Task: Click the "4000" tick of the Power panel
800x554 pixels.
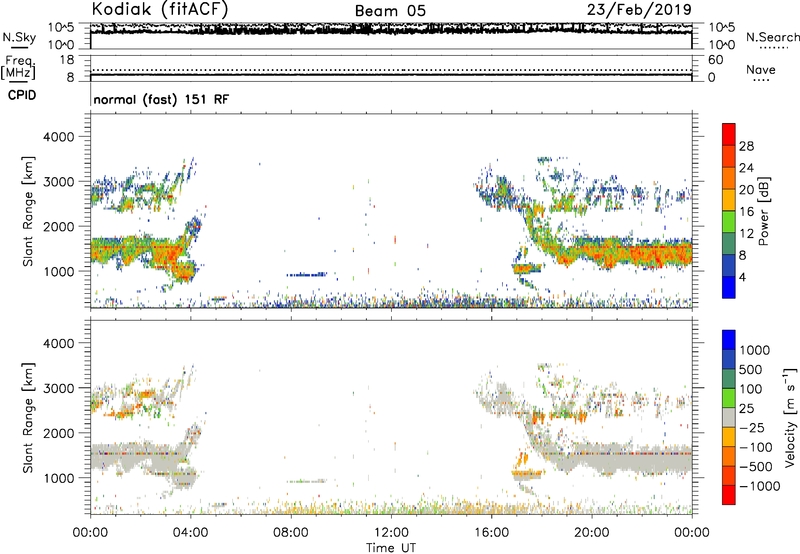Action: [58, 137]
